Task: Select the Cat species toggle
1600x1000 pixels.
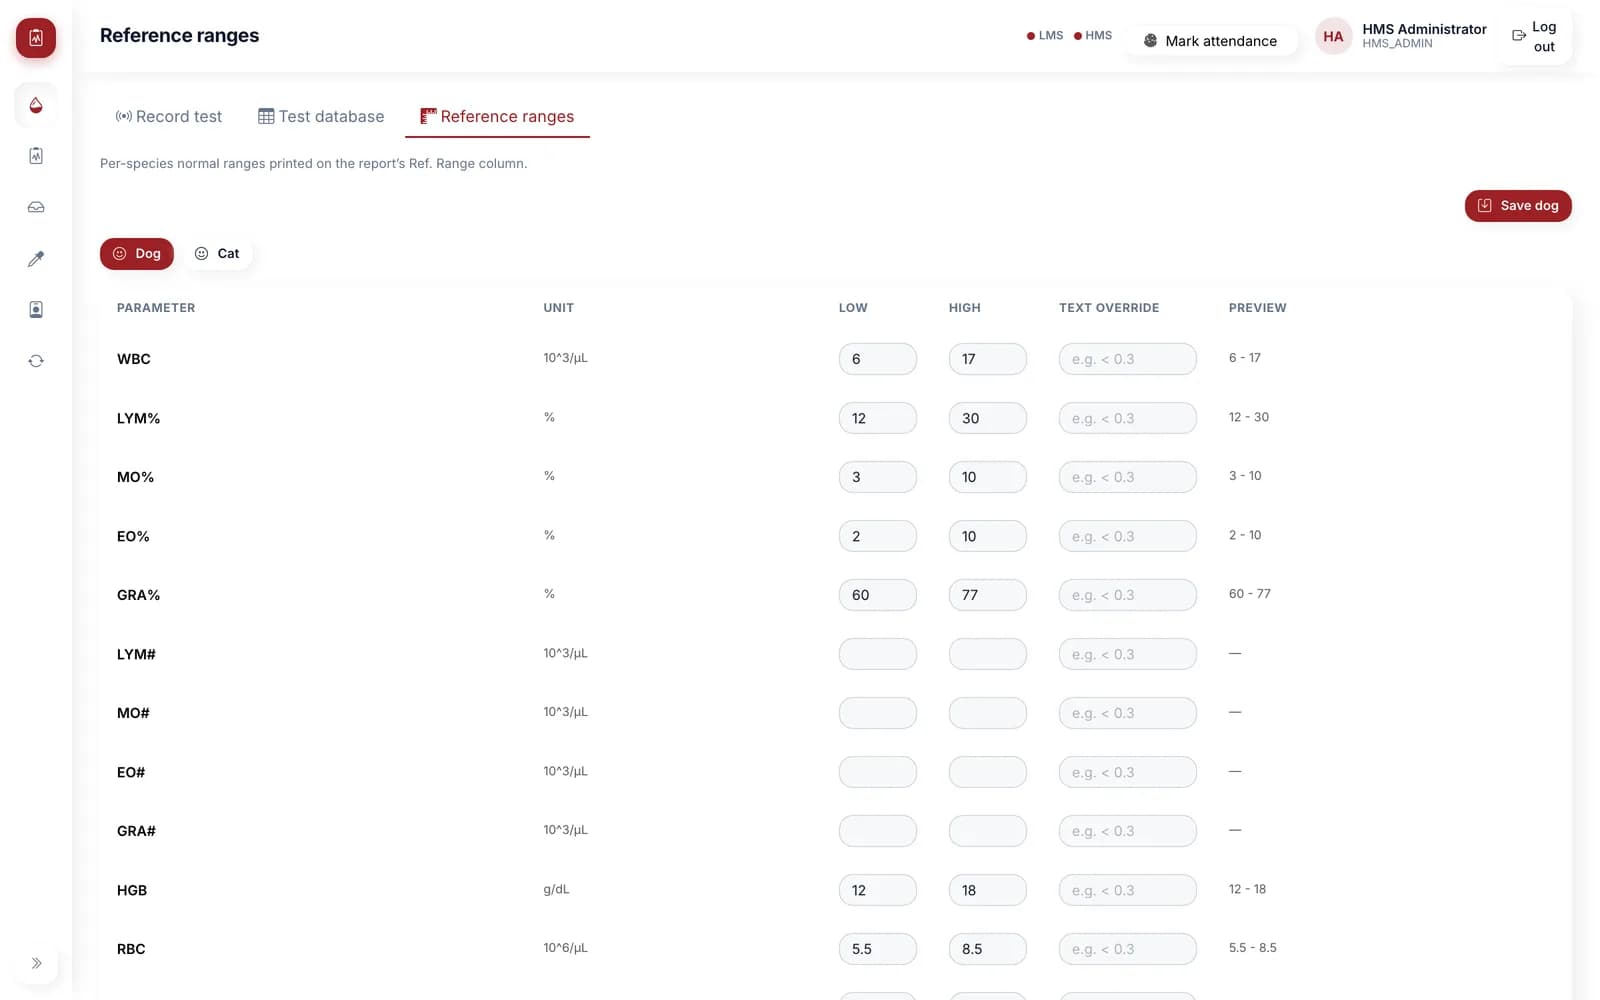Action: 217,254
